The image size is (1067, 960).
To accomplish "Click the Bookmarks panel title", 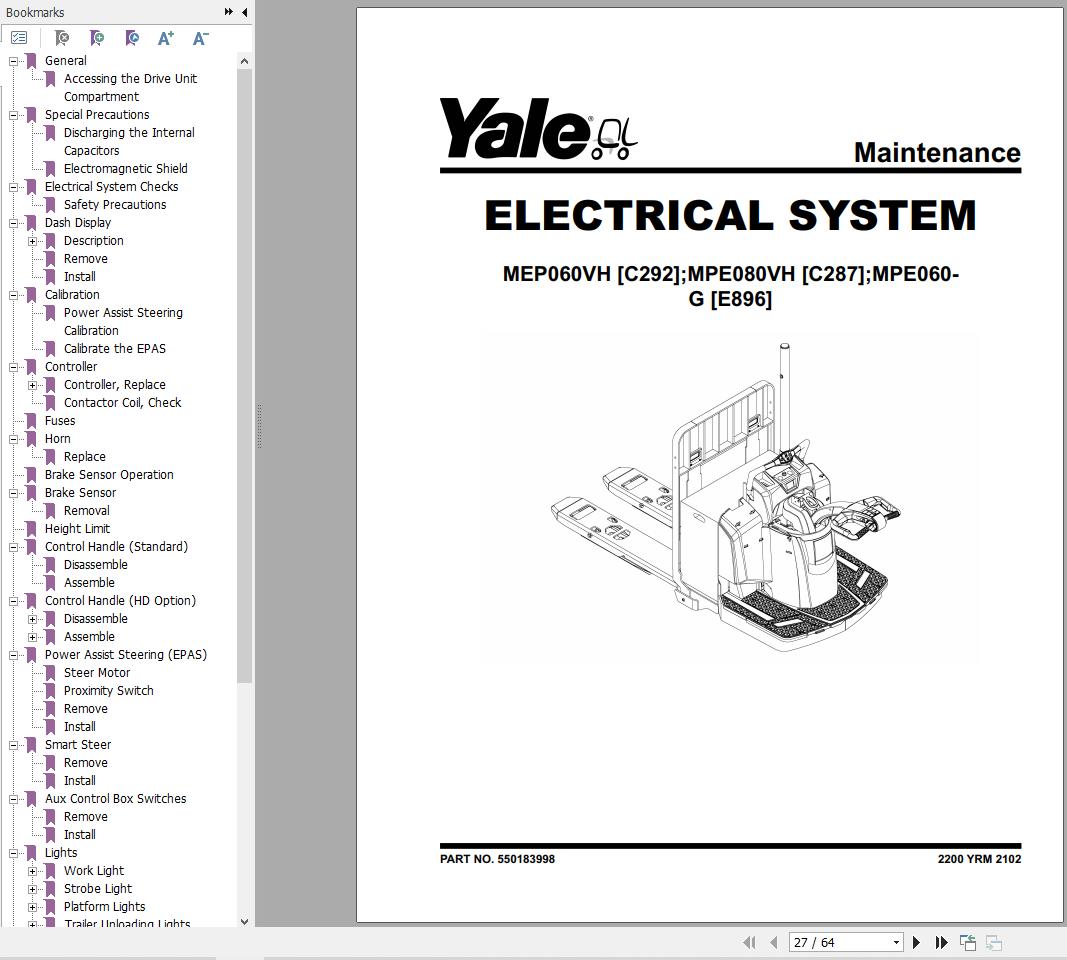I will point(35,12).
